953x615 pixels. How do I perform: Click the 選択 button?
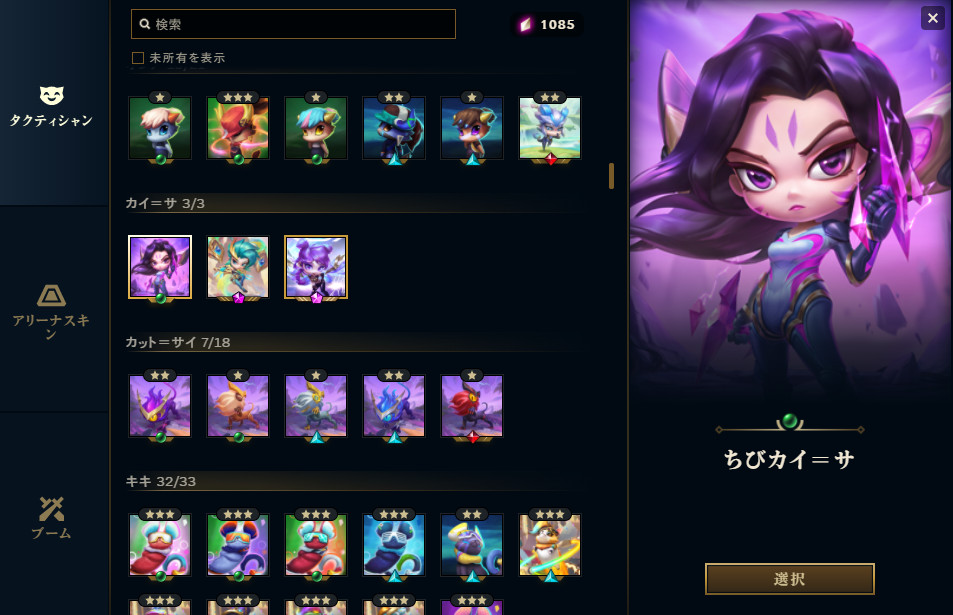(x=790, y=579)
